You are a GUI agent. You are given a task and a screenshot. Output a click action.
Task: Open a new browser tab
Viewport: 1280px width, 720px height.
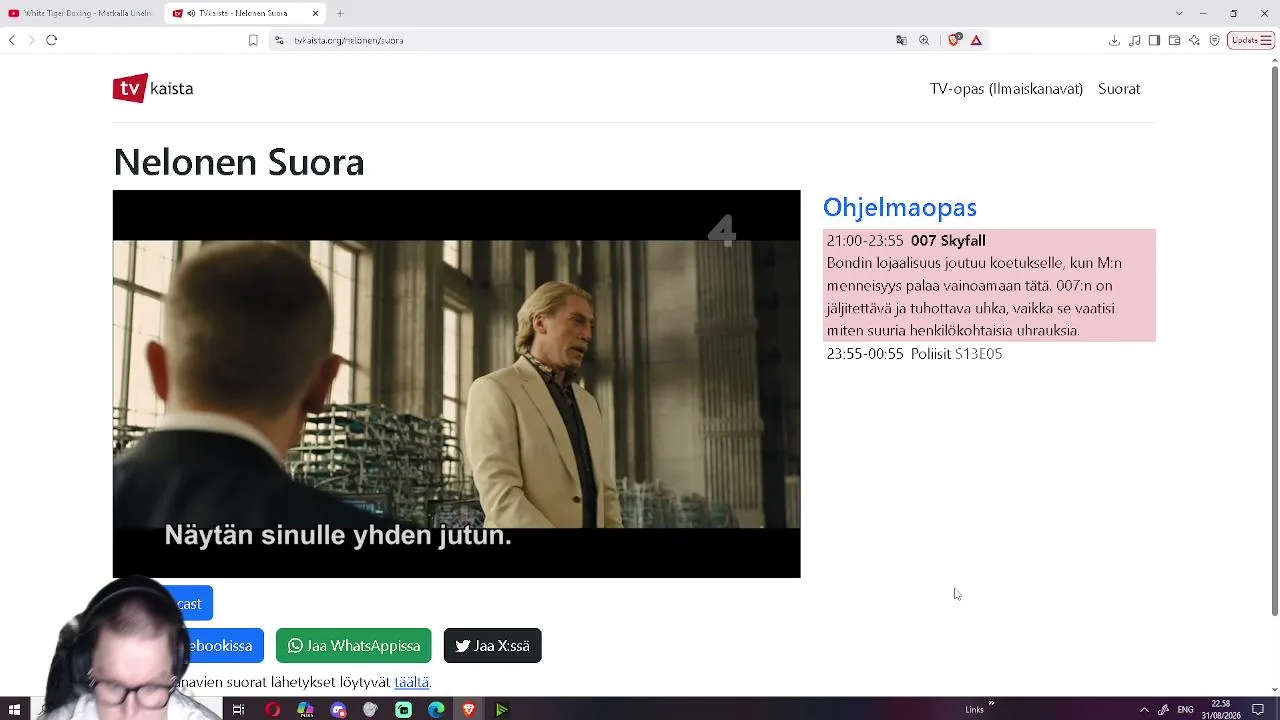[340, 13]
